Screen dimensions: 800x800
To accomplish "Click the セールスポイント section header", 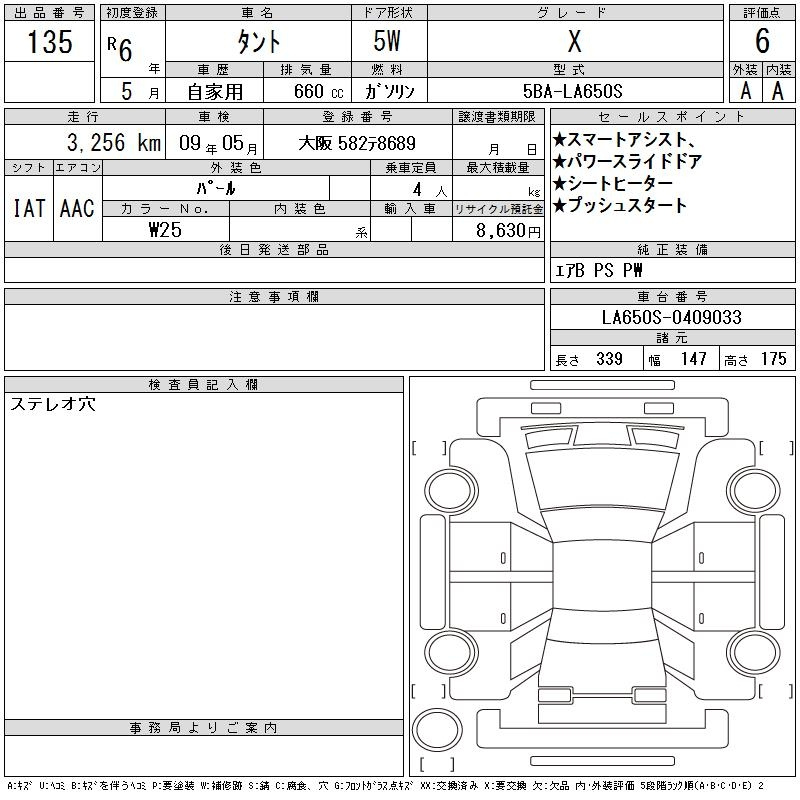I will point(672,117).
